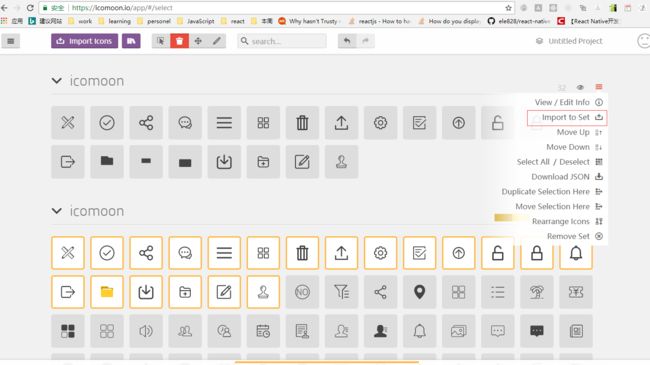Select the map location pin icon
Viewport: 650px width, 365px height.
(x=419, y=292)
